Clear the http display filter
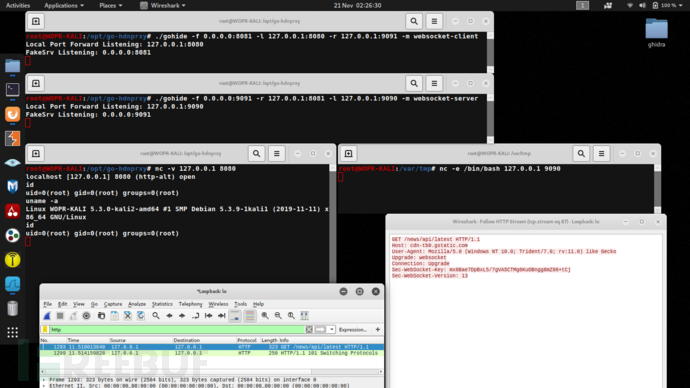690x388 pixels. point(309,329)
